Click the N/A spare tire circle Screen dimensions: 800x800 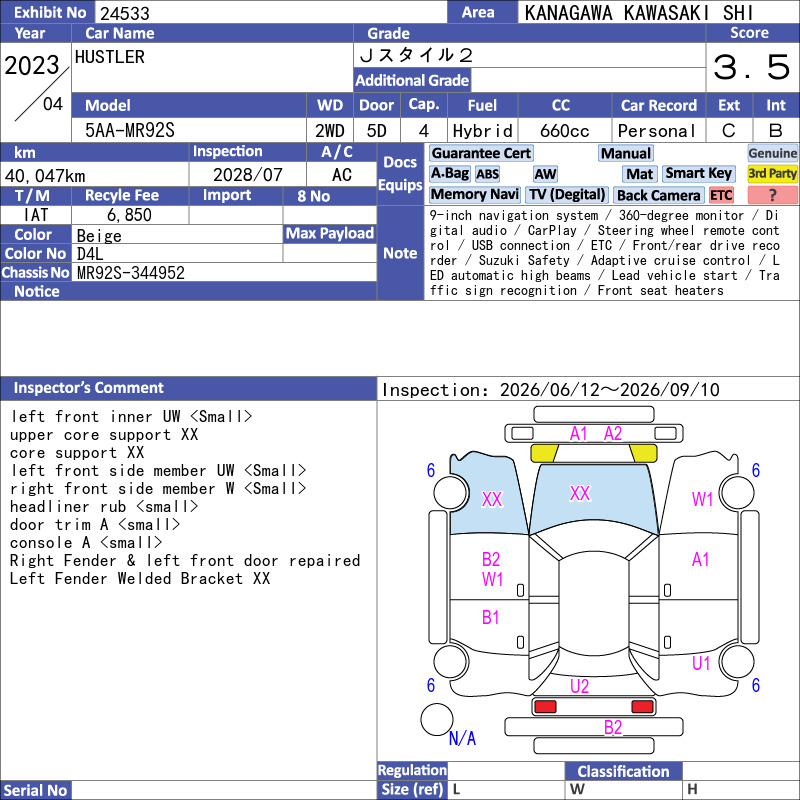437,719
